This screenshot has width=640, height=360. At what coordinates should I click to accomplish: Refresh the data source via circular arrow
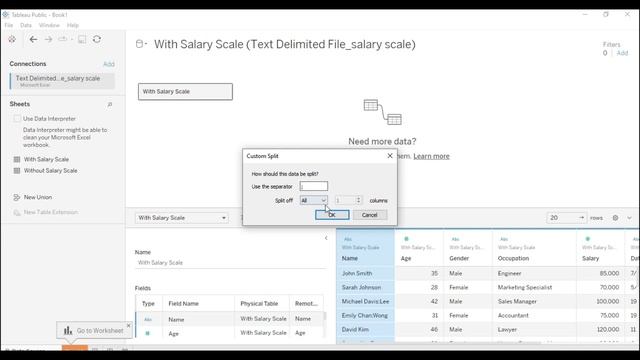97,39
